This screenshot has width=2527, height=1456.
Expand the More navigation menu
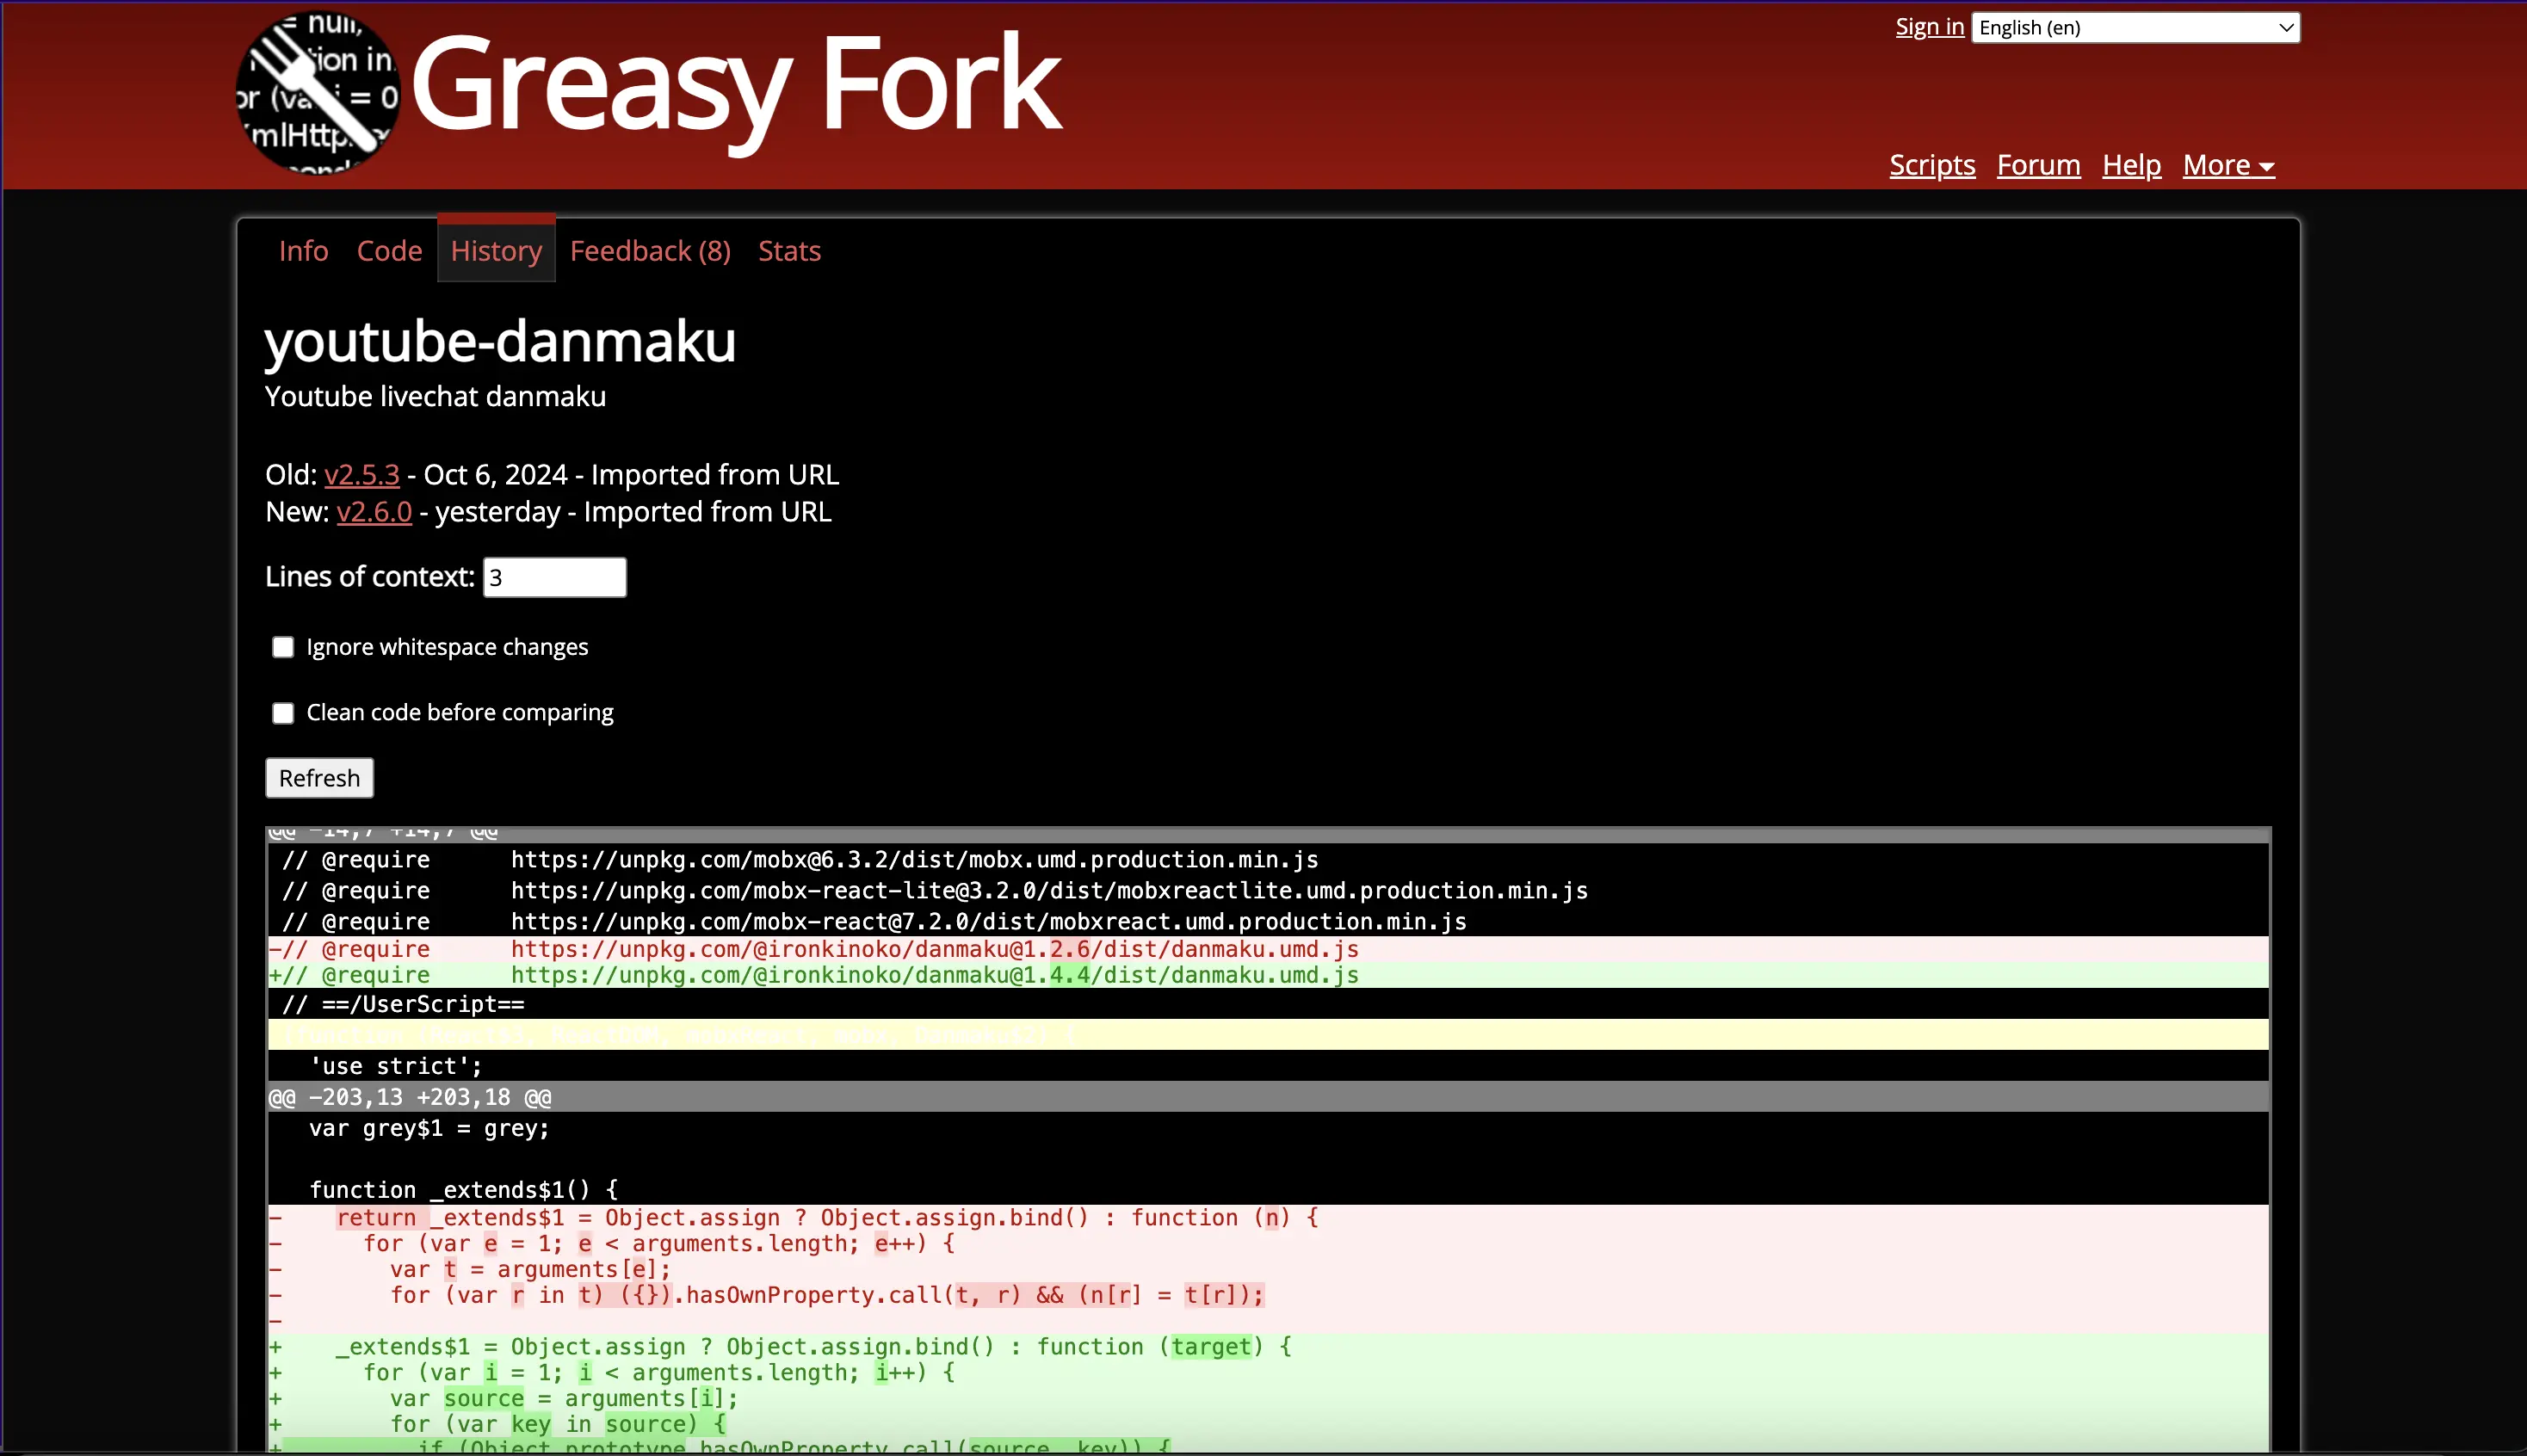point(2228,165)
